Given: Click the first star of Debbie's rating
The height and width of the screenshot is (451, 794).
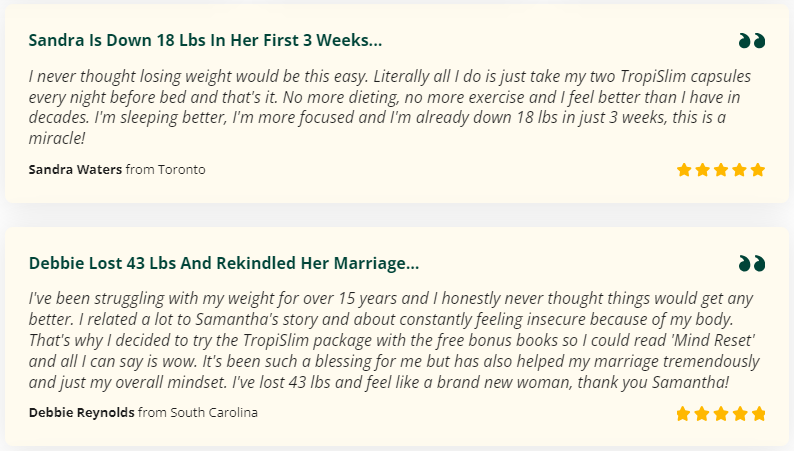Looking at the screenshot, I should pyautogui.click(x=684, y=414).
